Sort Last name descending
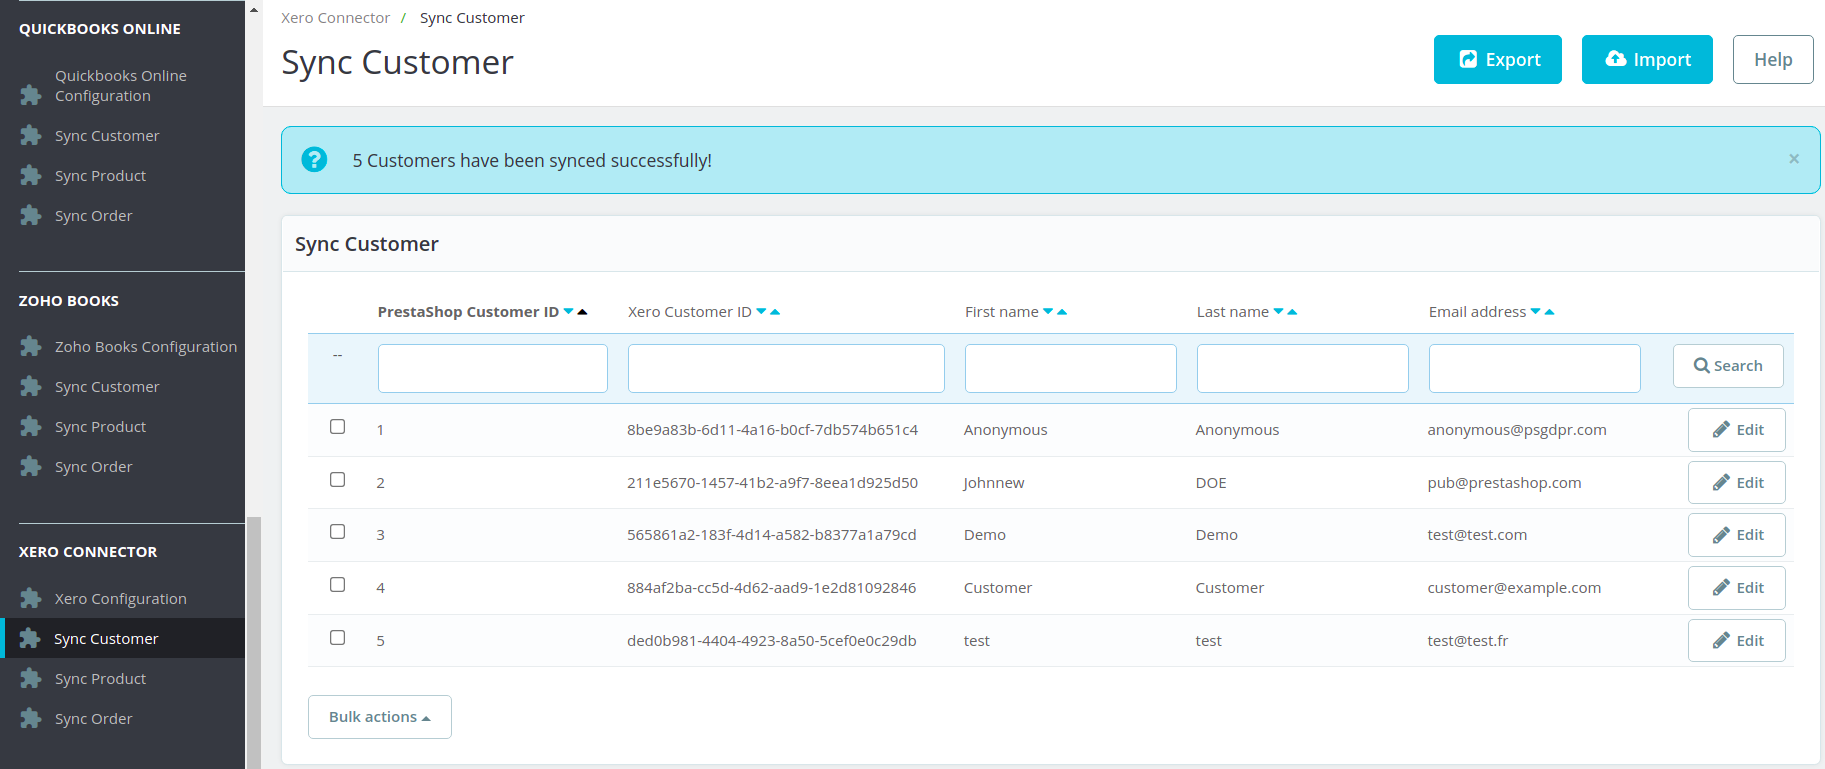This screenshot has width=1825, height=769. [1278, 311]
